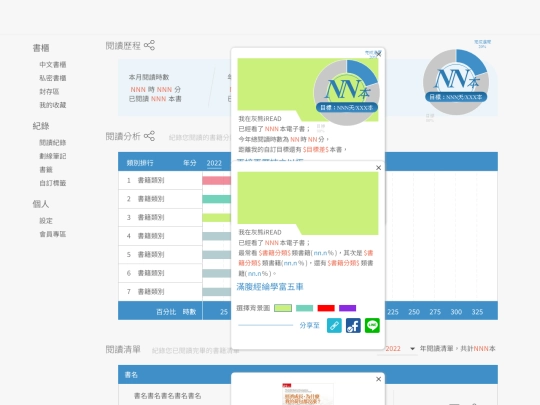Click the 書櫃 sidebar section heading
This screenshot has height=405, width=540.
(x=41, y=48)
